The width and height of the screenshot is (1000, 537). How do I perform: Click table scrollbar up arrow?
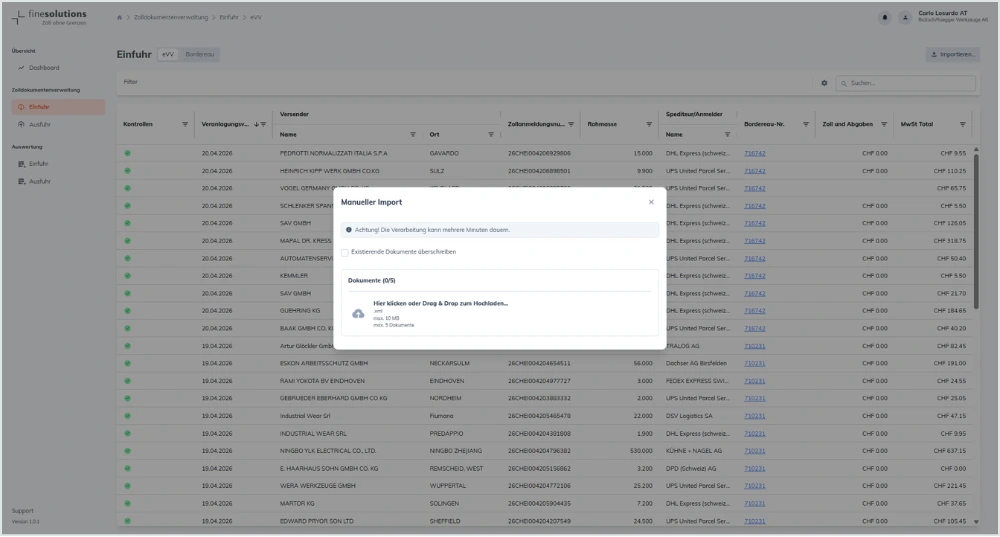tap(976, 149)
